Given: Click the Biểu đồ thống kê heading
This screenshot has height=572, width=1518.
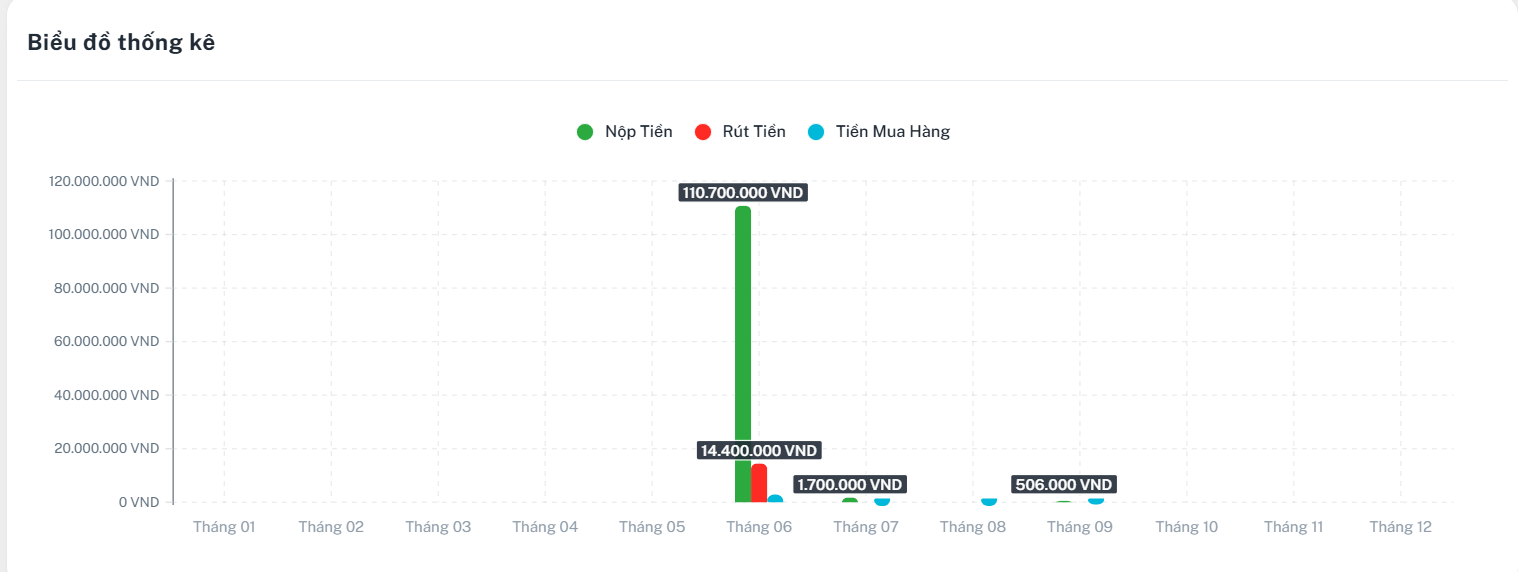Looking at the screenshot, I should coord(121,43).
